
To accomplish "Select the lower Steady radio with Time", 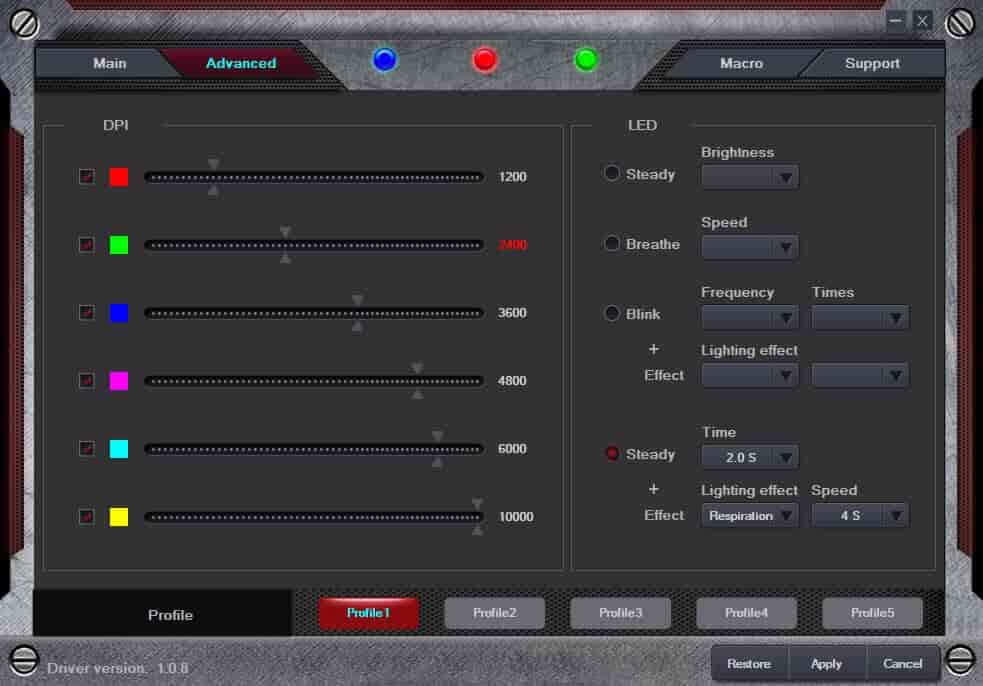I will pyautogui.click(x=612, y=453).
